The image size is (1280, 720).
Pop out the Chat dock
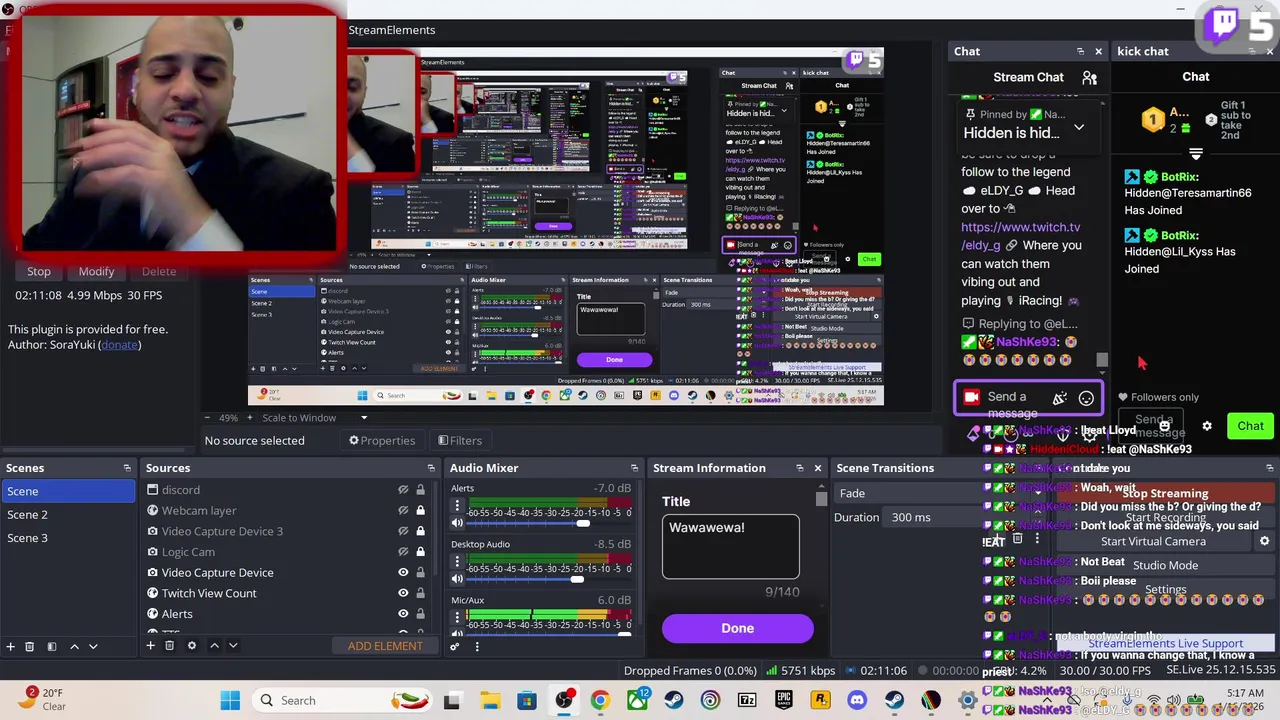(x=1080, y=51)
